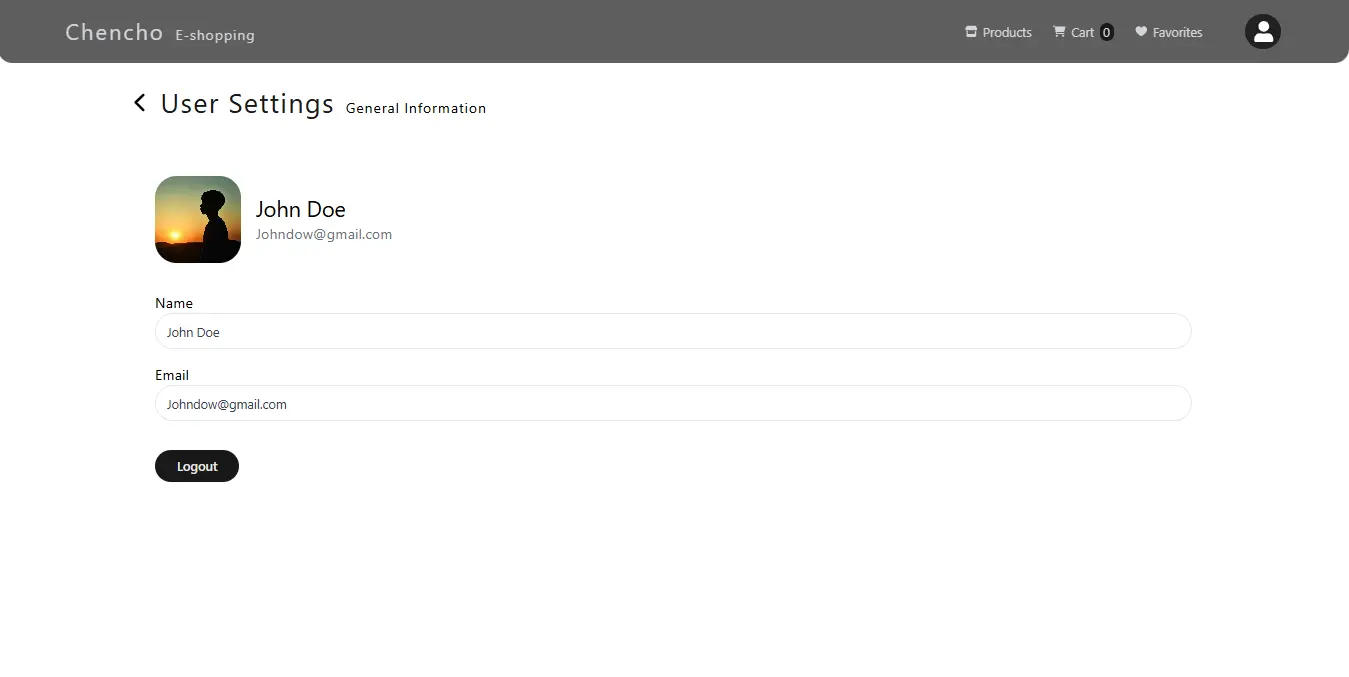Screen dimensions: 1349x677
Task: Open the cart icon beside the Cart label
Action: [x=1059, y=31]
